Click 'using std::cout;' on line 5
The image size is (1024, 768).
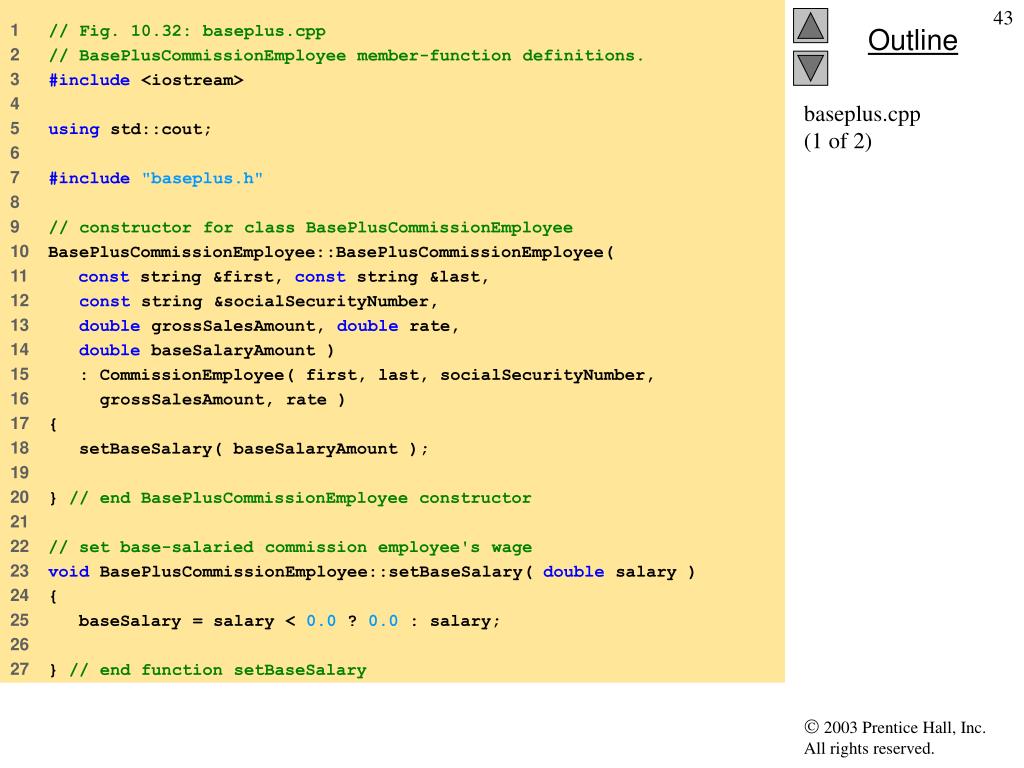(130, 129)
